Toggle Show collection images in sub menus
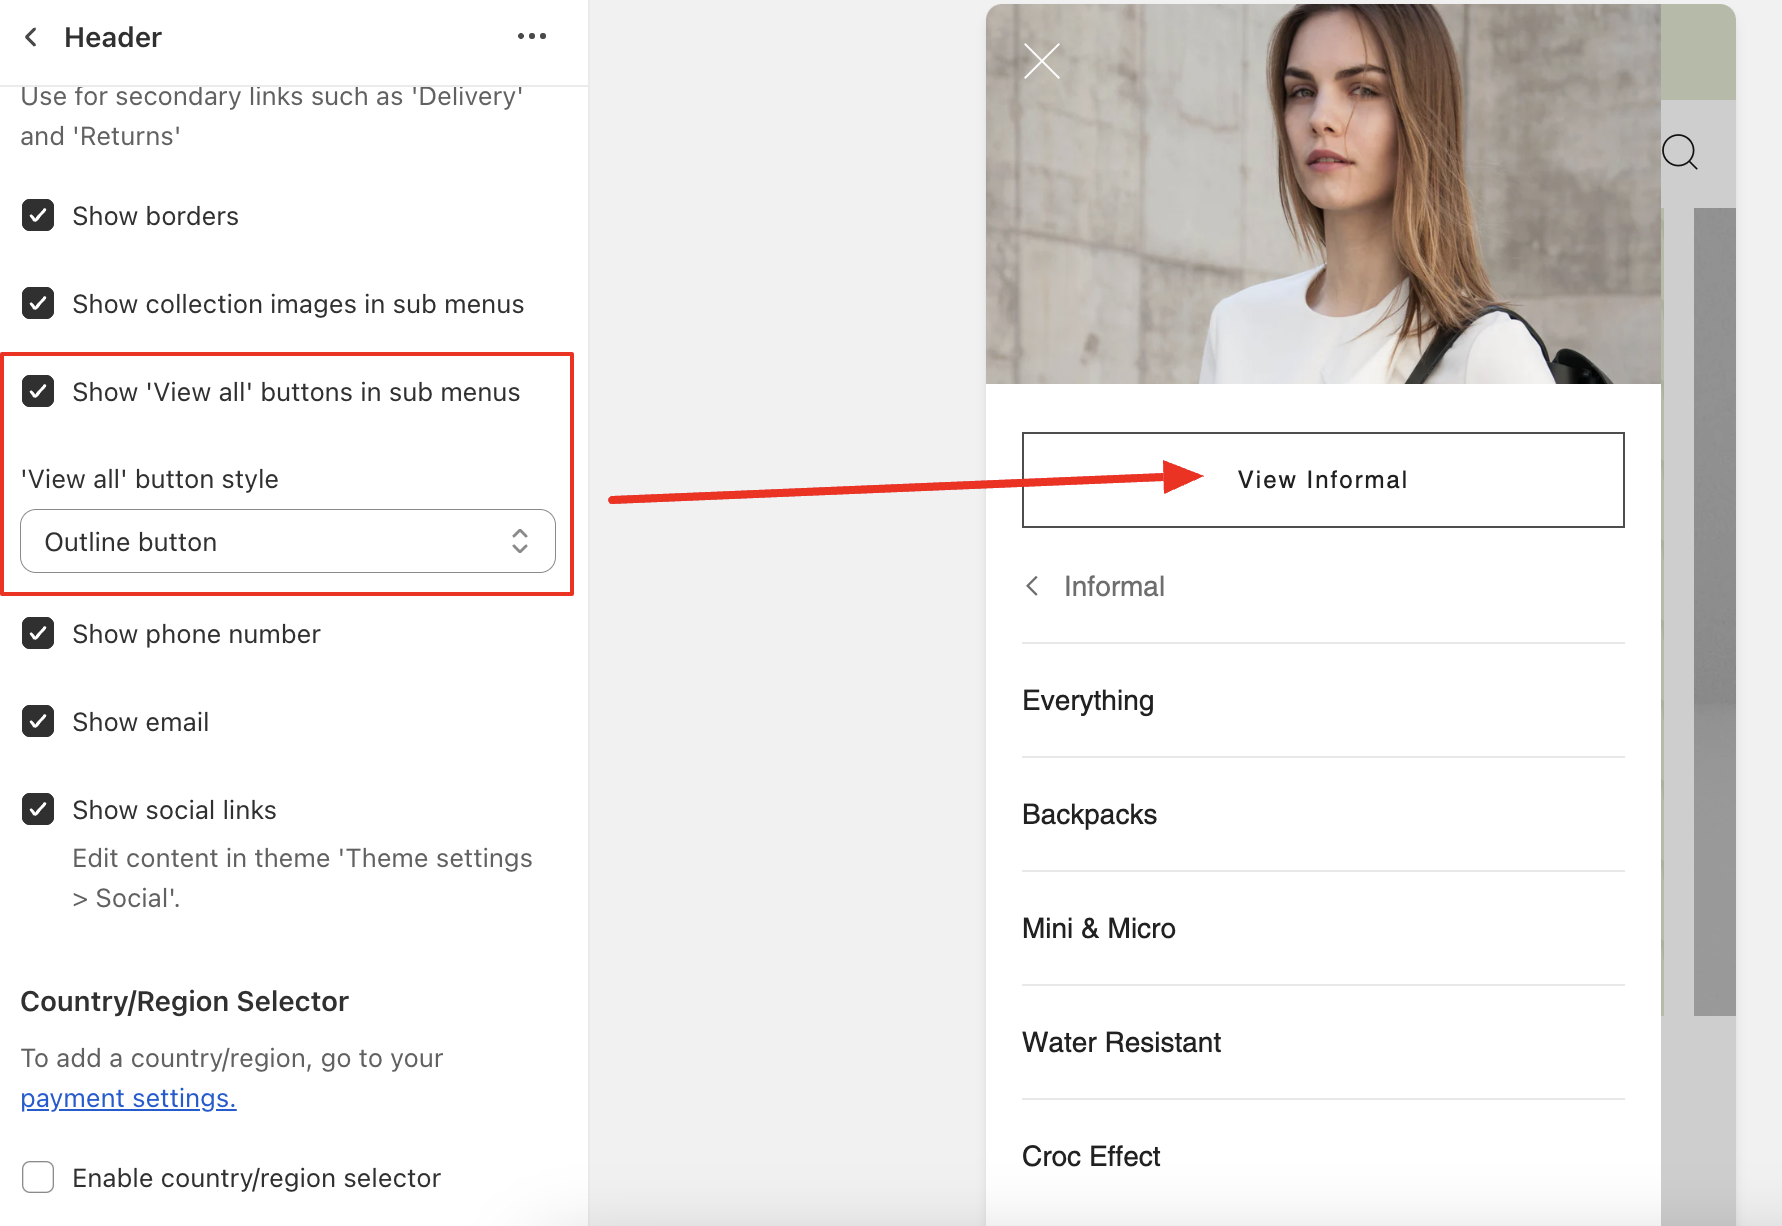1782x1226 pixels. tap(38, 303)
